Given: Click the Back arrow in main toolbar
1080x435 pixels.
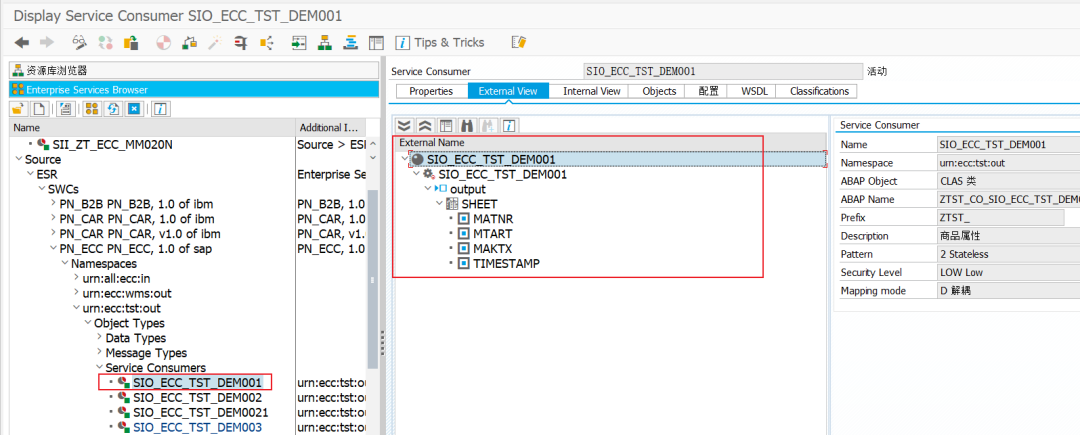Looking at the screenshot, I should click(22, 43).
